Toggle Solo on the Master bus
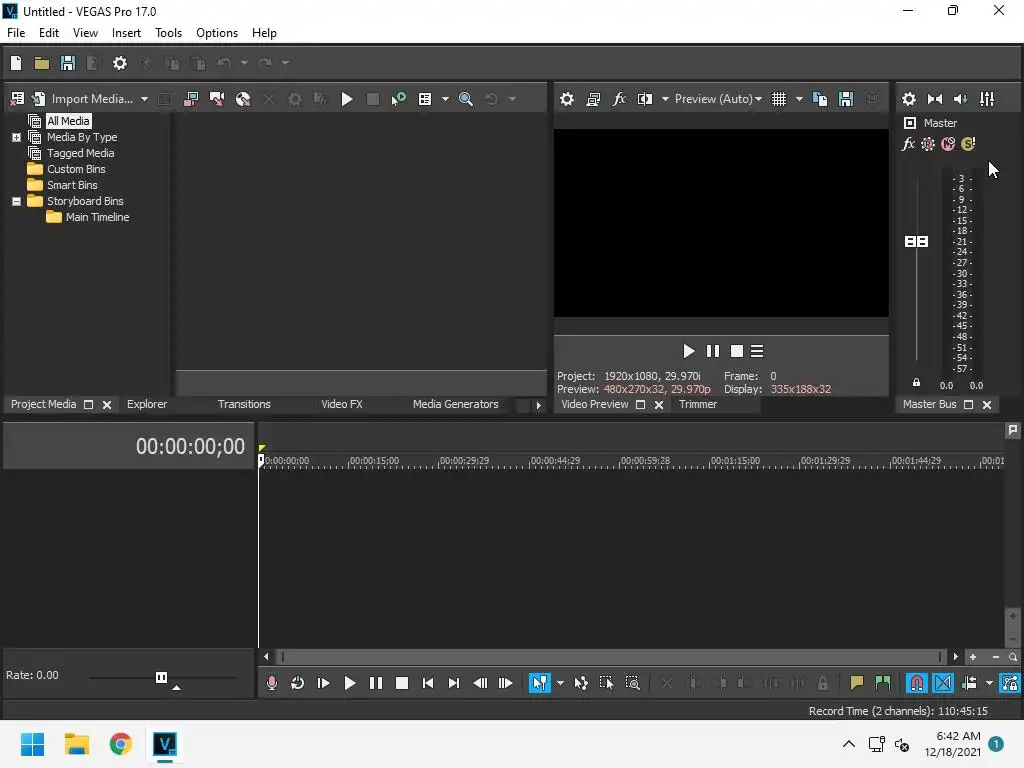The width and height of the screenshot is (1024, 768). click(968, 144)
